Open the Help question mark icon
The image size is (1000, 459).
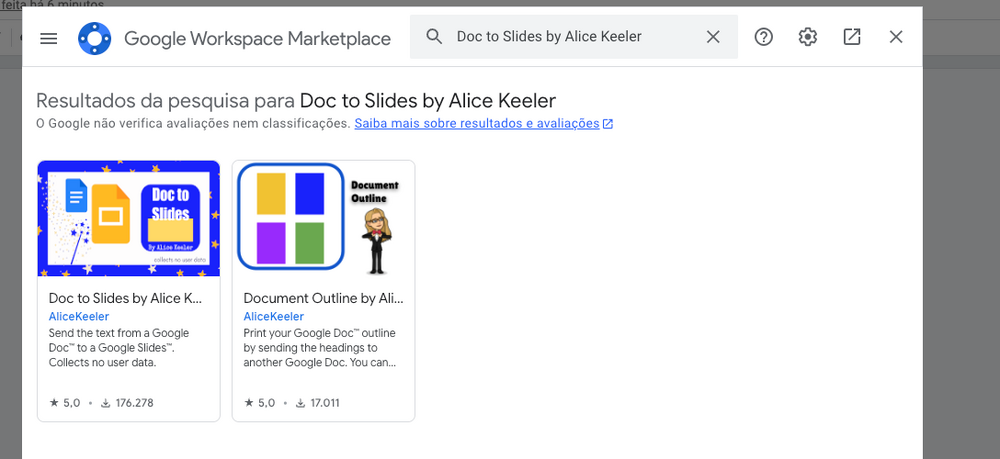pos(763,37)
